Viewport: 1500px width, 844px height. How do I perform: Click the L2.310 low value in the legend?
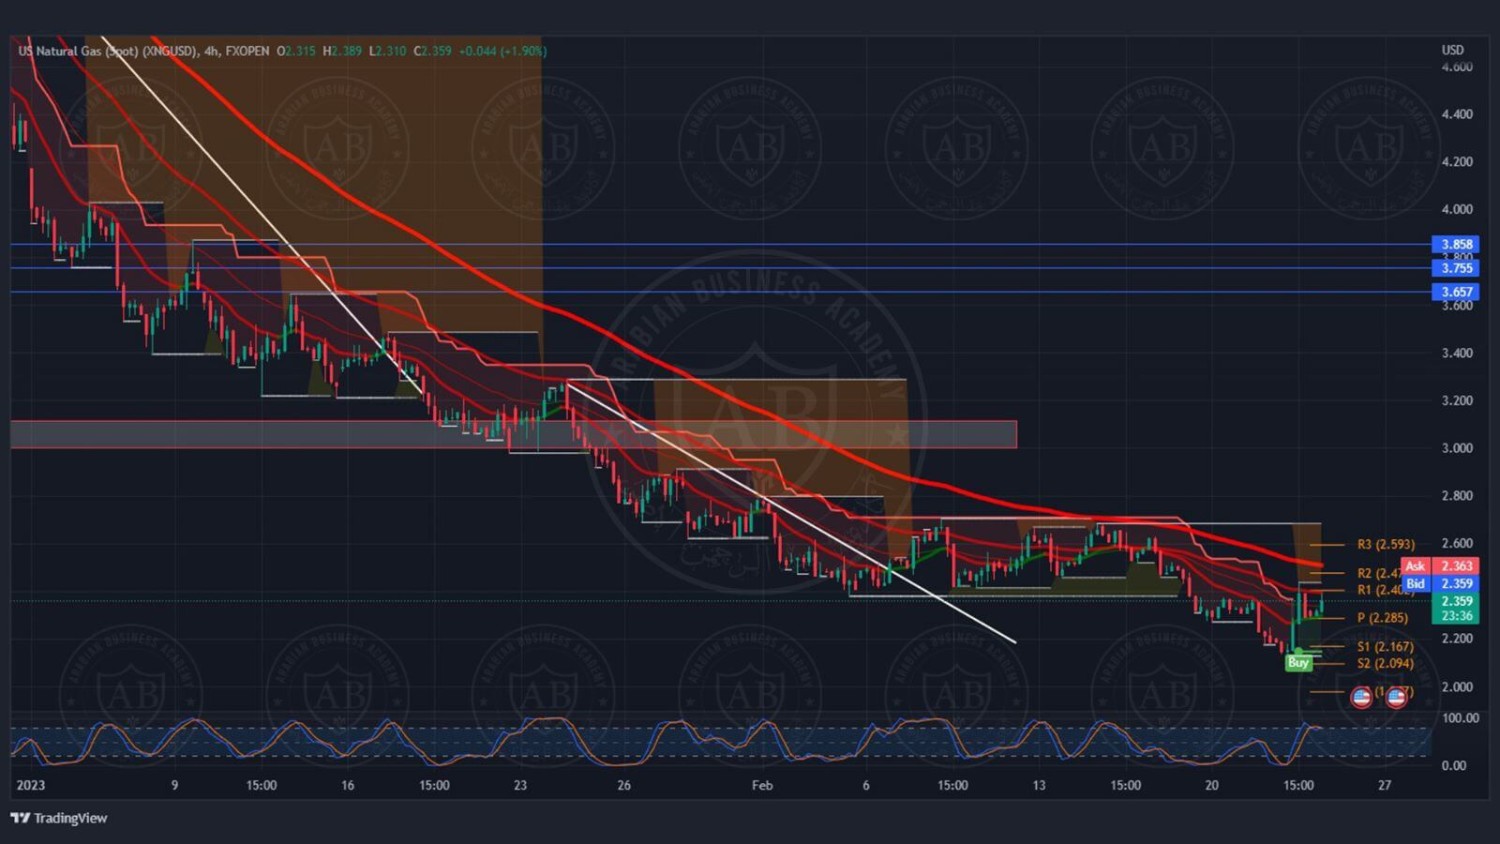point(388,51)
